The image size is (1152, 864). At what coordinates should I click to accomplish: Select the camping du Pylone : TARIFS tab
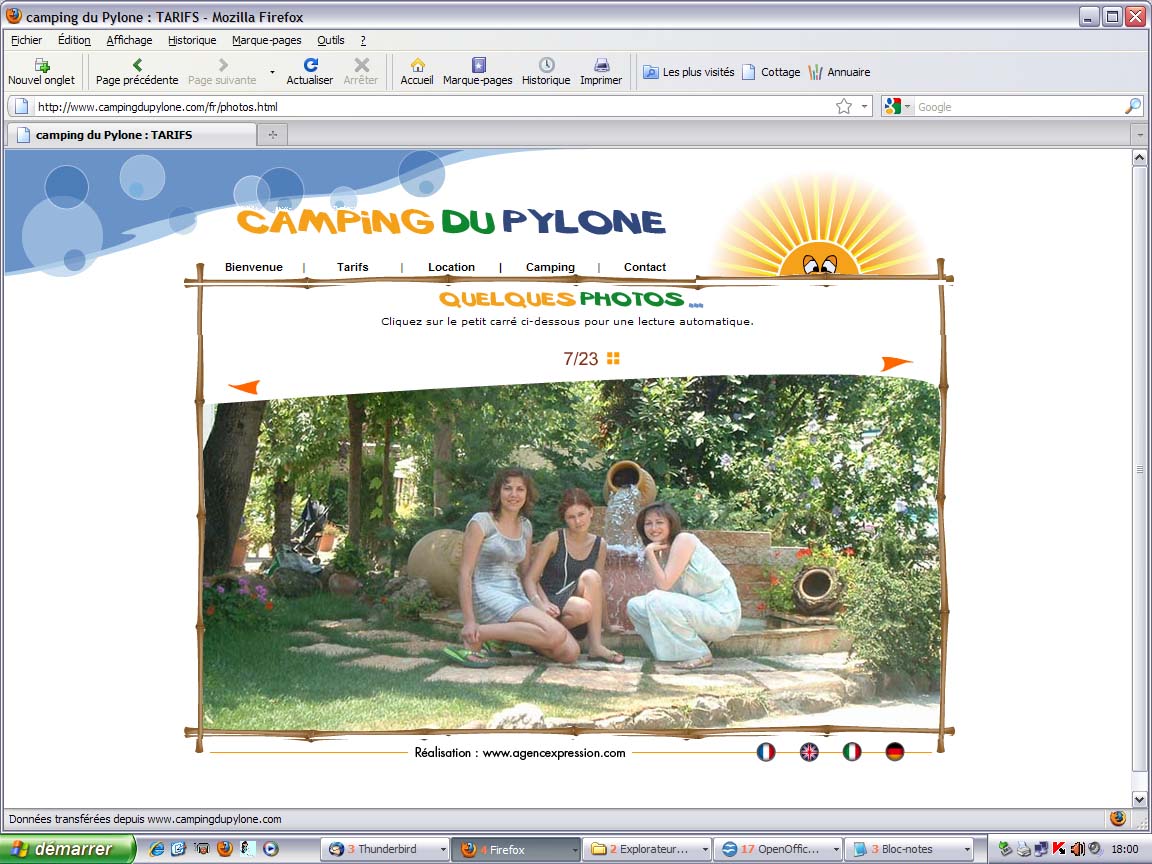[x=132, y=134]
